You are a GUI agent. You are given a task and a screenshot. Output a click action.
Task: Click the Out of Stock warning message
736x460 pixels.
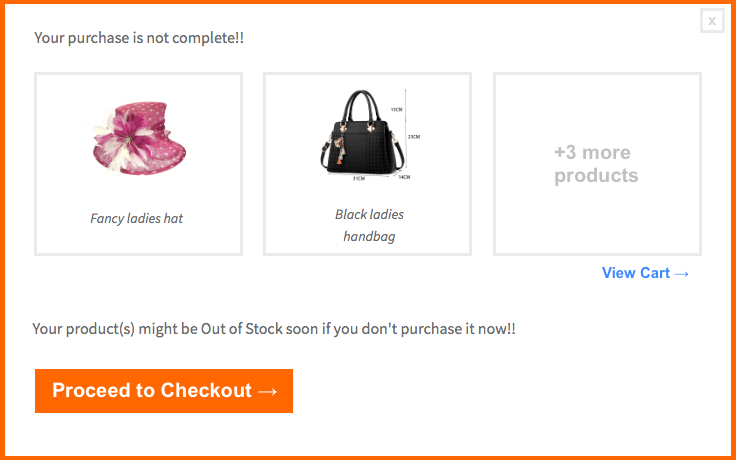click(274, 328)
